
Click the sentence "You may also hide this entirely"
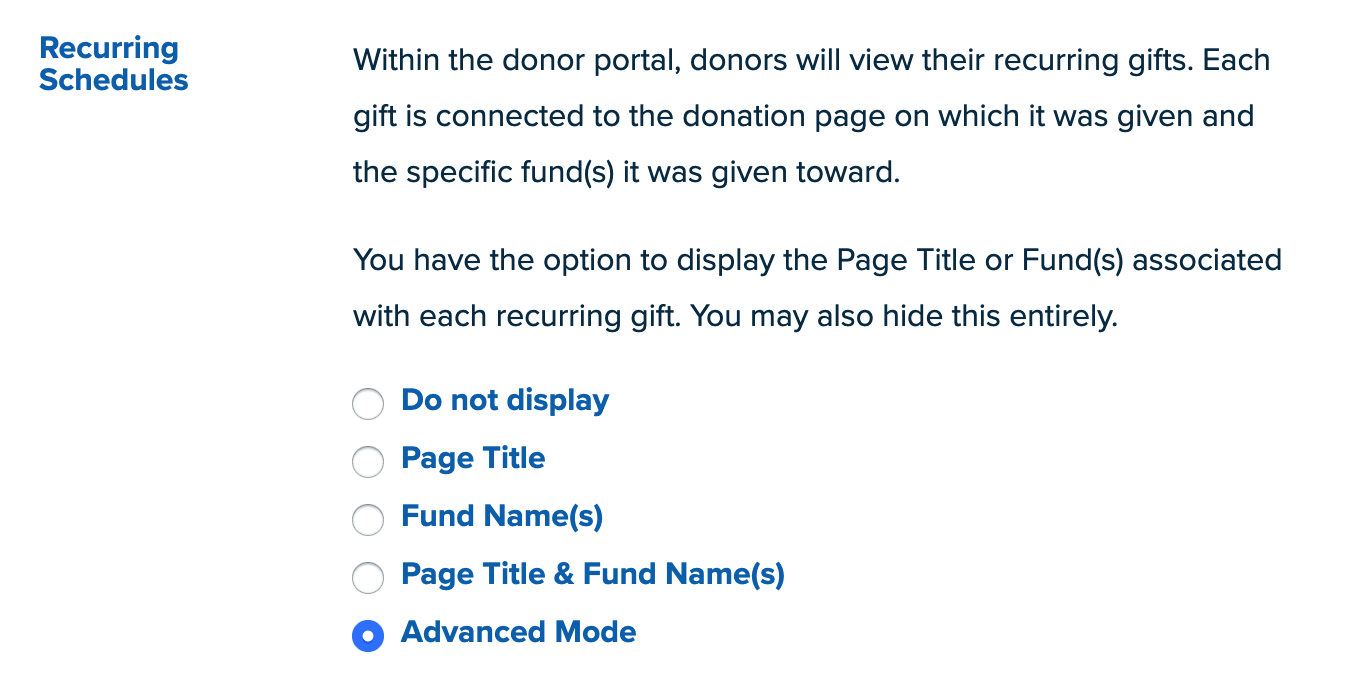click(x=903, y=316)
